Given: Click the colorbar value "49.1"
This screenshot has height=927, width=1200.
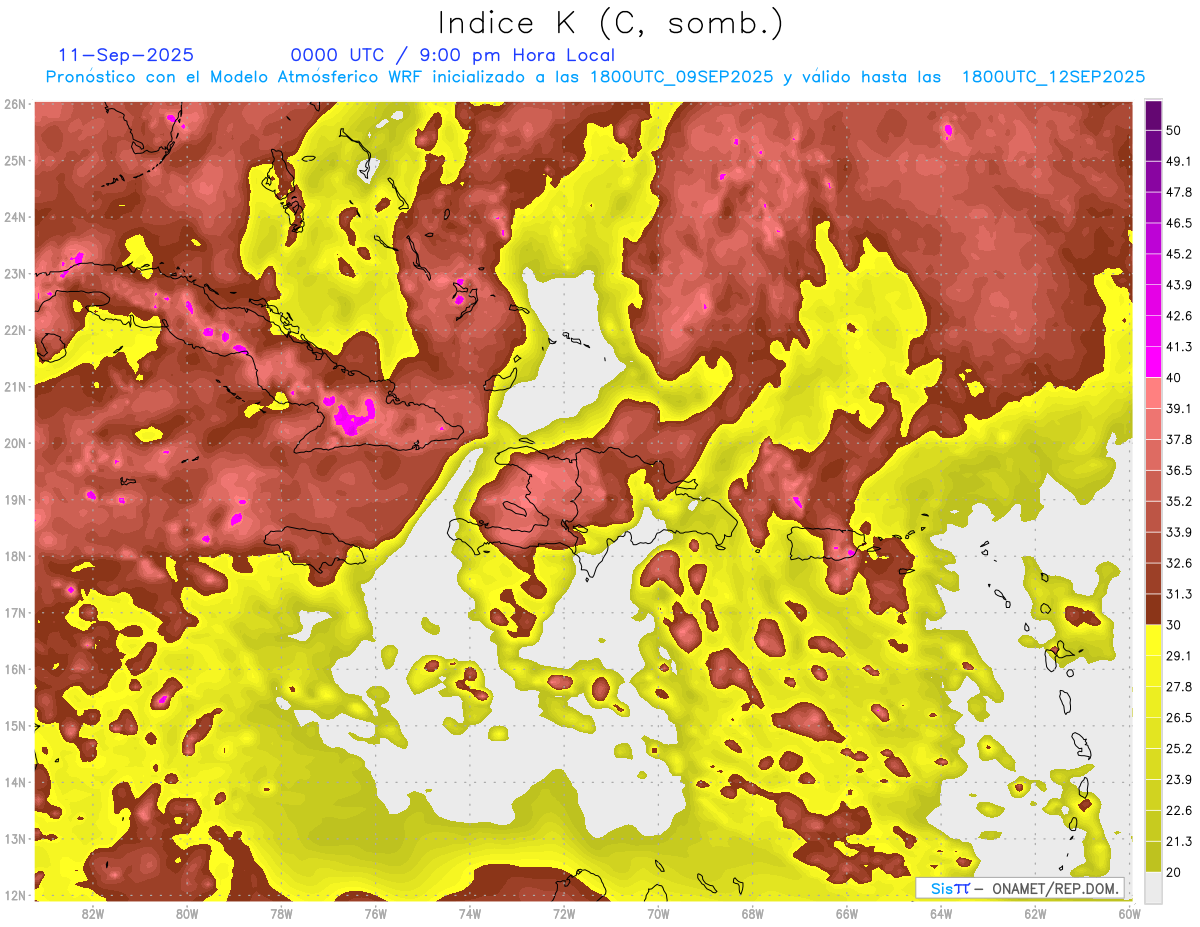Looking at the screenshot, I should point(1178,161).
